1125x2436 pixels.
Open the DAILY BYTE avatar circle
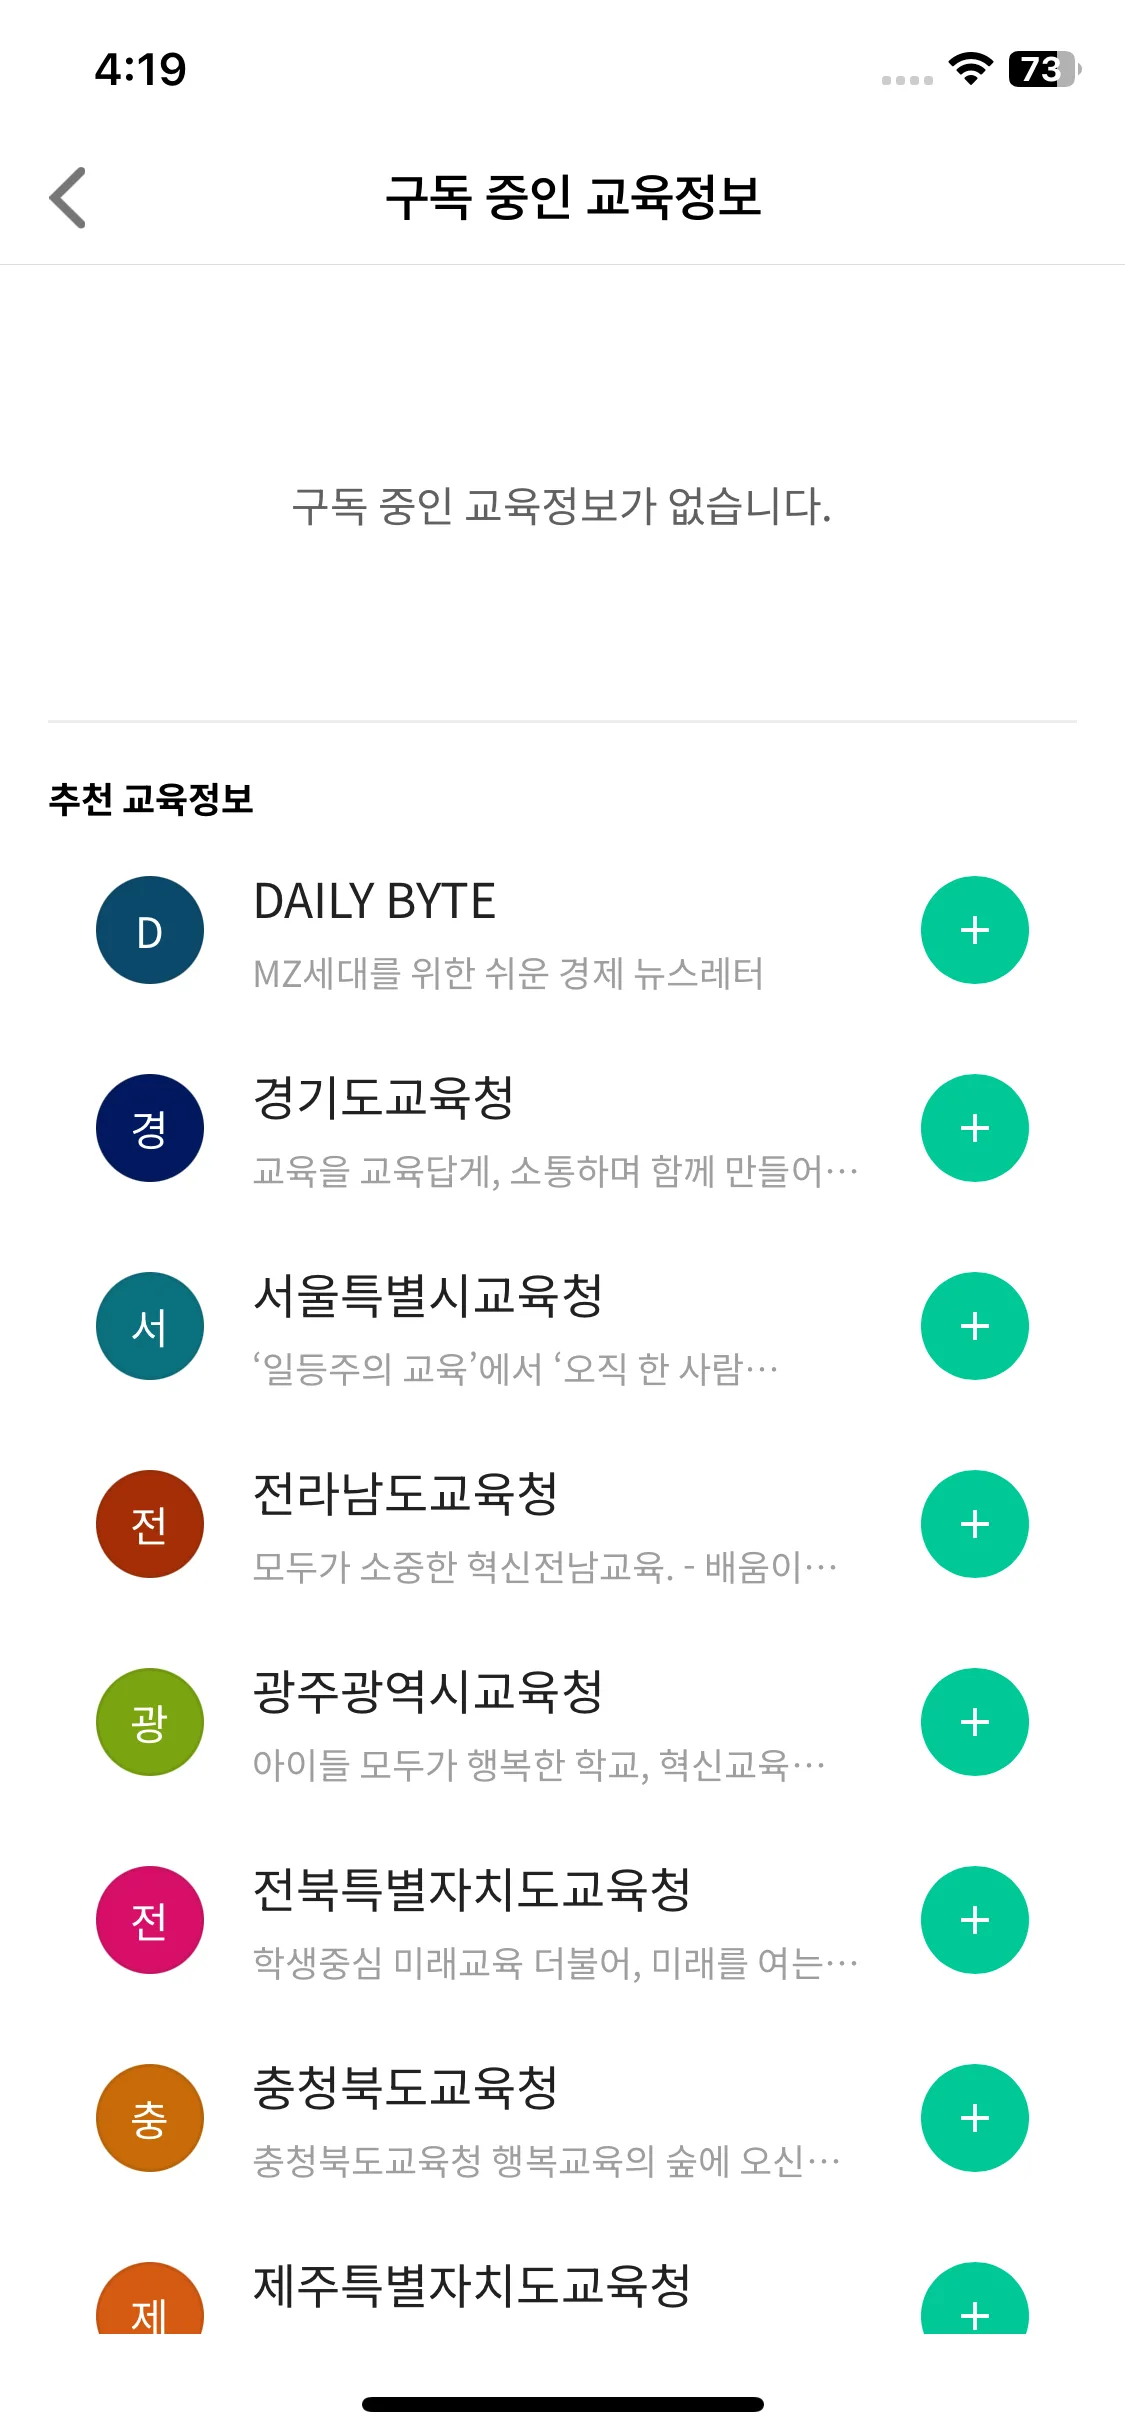click(x=150, y=930)
